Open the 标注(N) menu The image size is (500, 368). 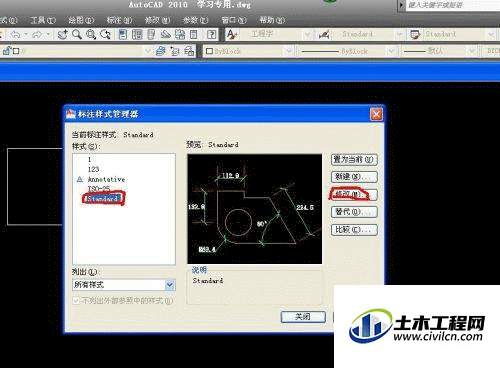[119, 20]
